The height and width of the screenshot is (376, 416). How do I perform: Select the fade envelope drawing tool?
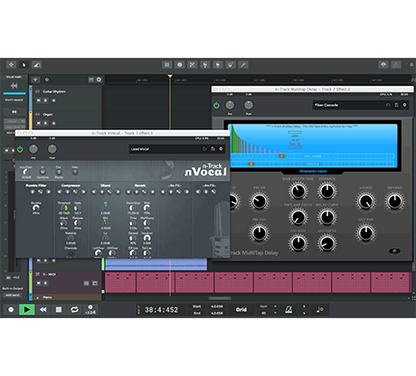(36, 65)
